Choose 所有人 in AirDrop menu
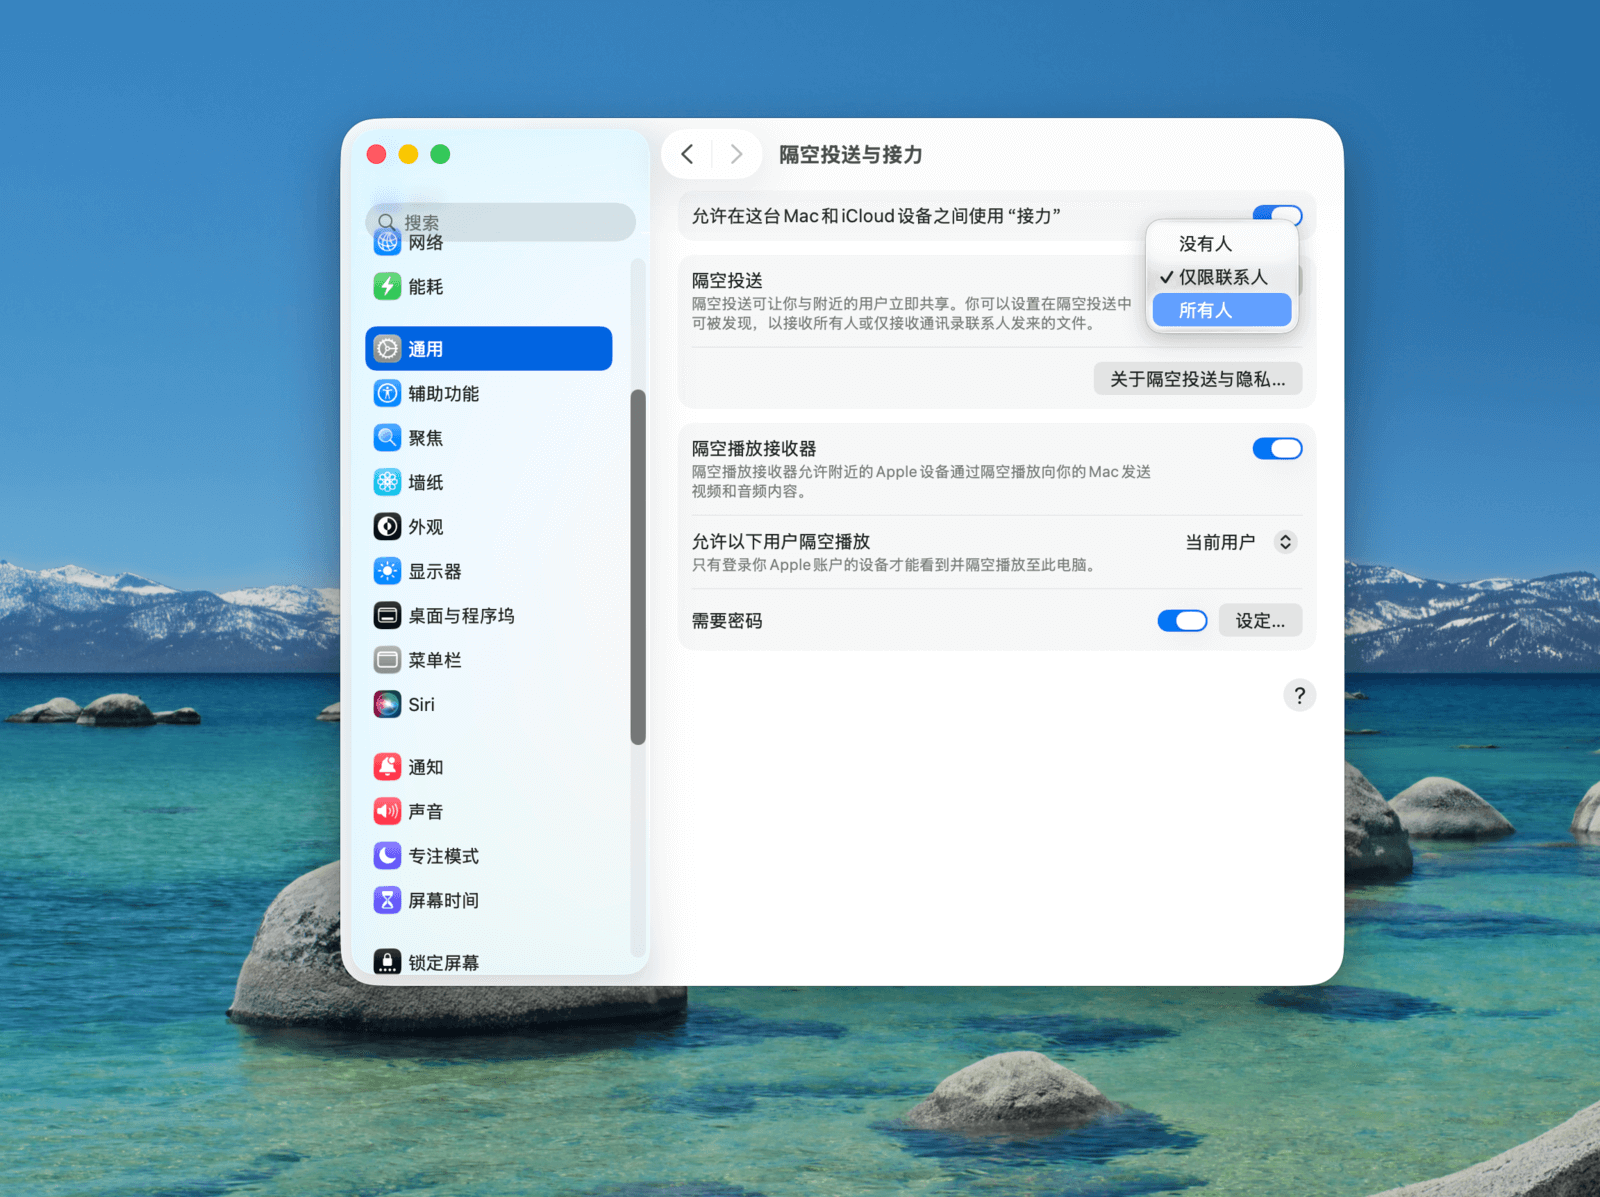Viewport: 1600px width, 1197px height. 1221,310
